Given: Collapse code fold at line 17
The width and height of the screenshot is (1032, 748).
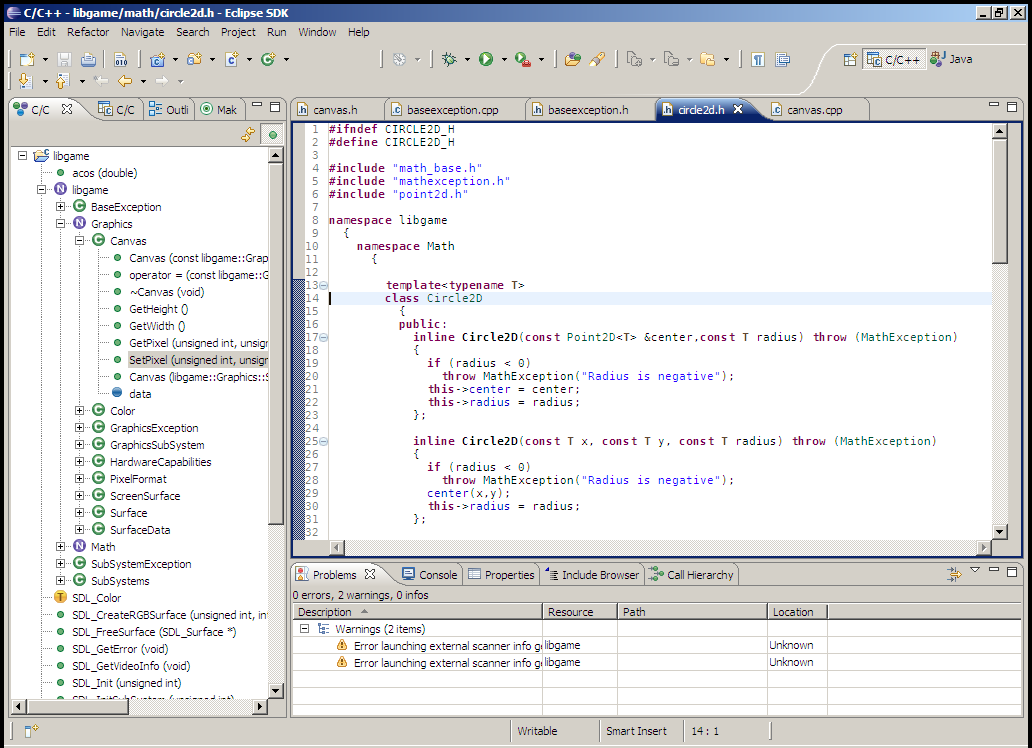Looking at the screenshot, I should pyautogui.click(x=323, y=337).
